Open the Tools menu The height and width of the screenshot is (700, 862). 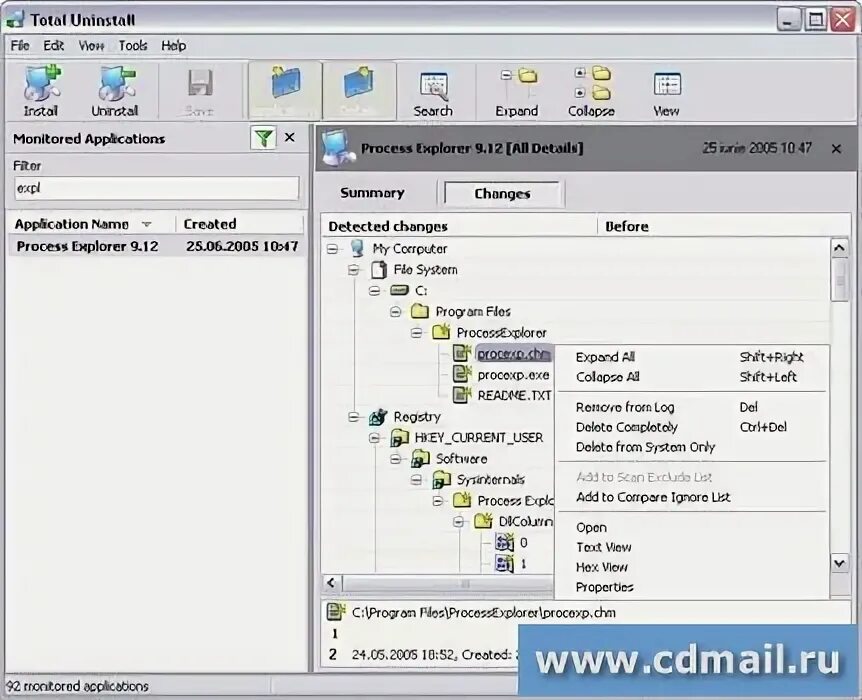pyautogui.click(x=133, y=46)
